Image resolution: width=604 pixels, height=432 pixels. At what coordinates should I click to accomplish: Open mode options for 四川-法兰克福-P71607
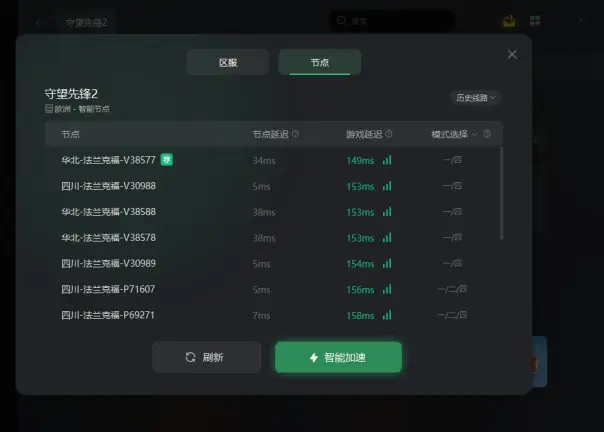click(x=452, y=289)
